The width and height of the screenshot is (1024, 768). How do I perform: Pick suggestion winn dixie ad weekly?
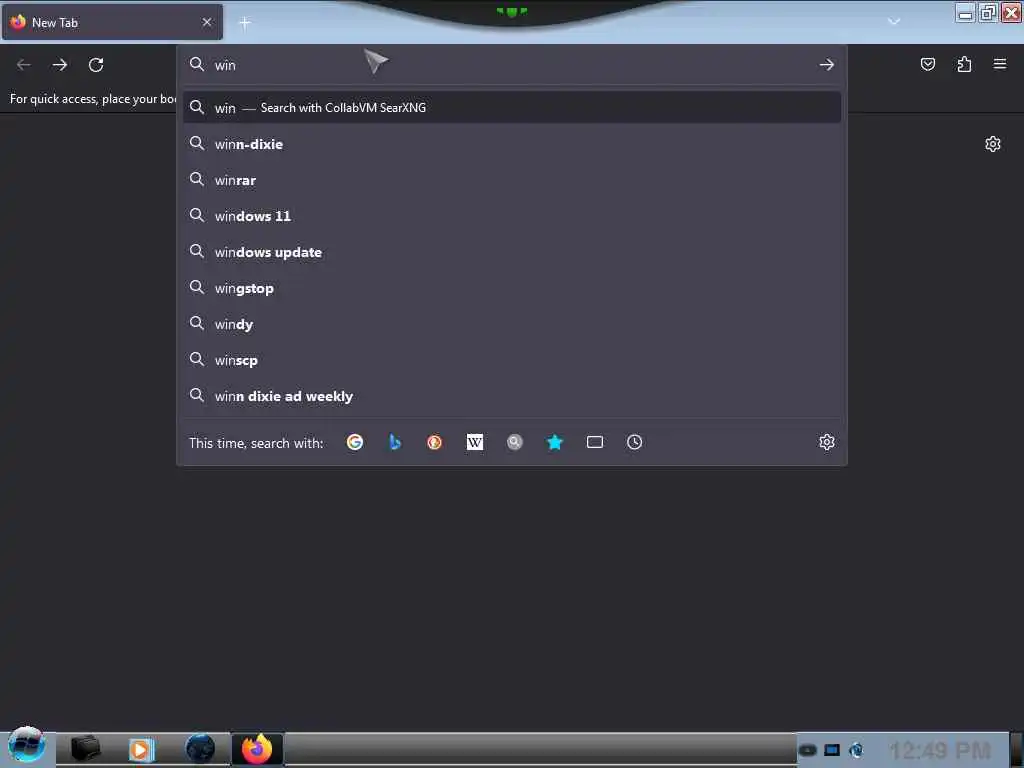[512, 396]
